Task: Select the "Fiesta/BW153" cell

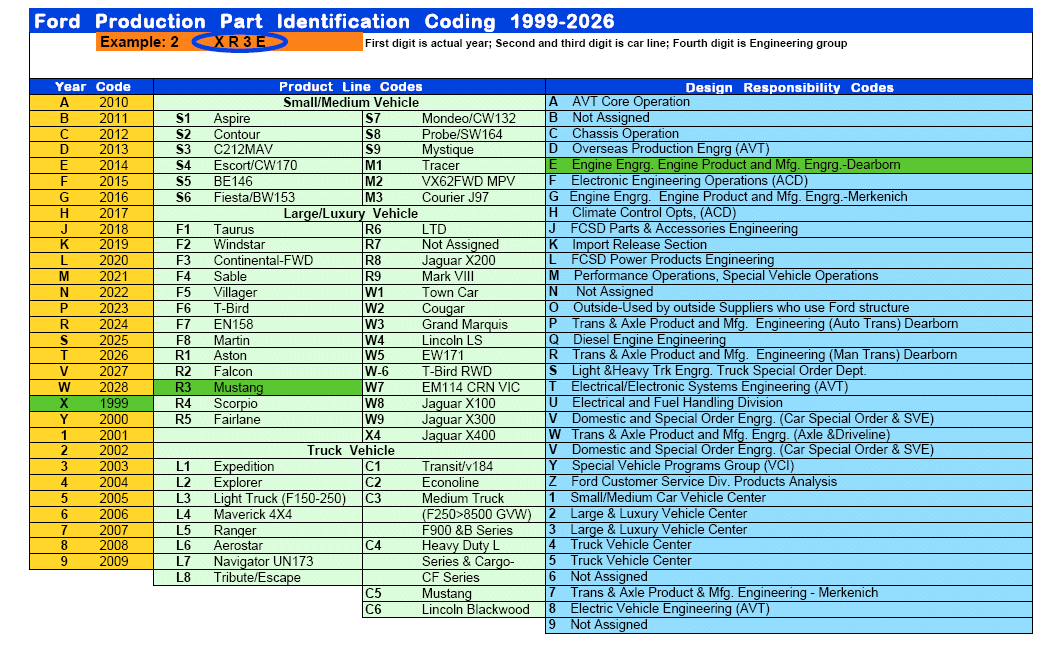Action: coord(254,197)
